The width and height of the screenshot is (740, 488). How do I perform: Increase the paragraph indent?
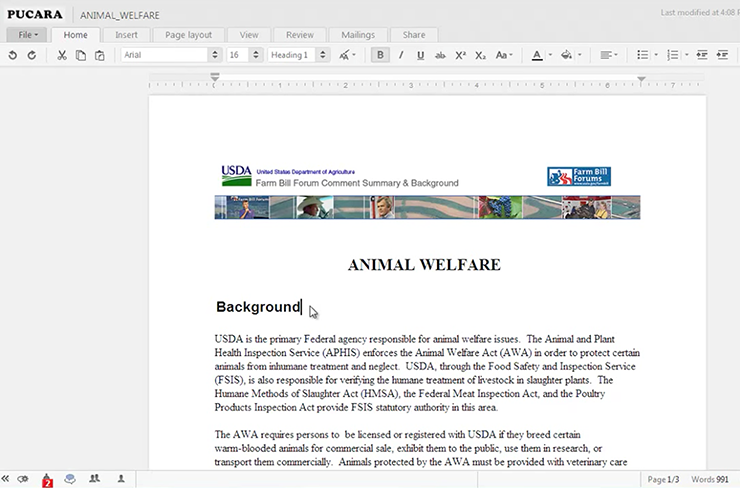(724, 55)
